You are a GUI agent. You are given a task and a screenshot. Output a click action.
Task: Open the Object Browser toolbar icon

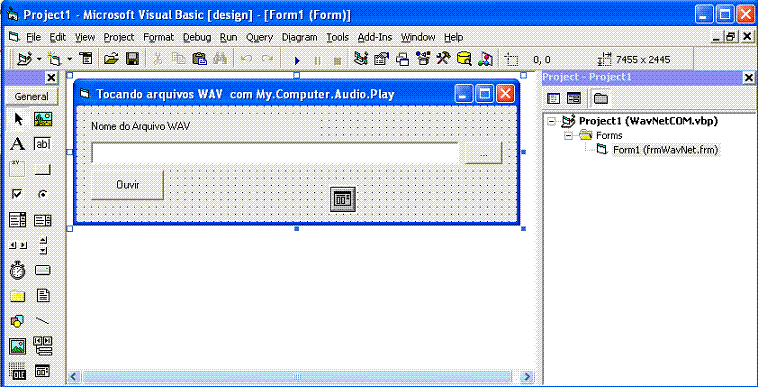click(423, 59)
